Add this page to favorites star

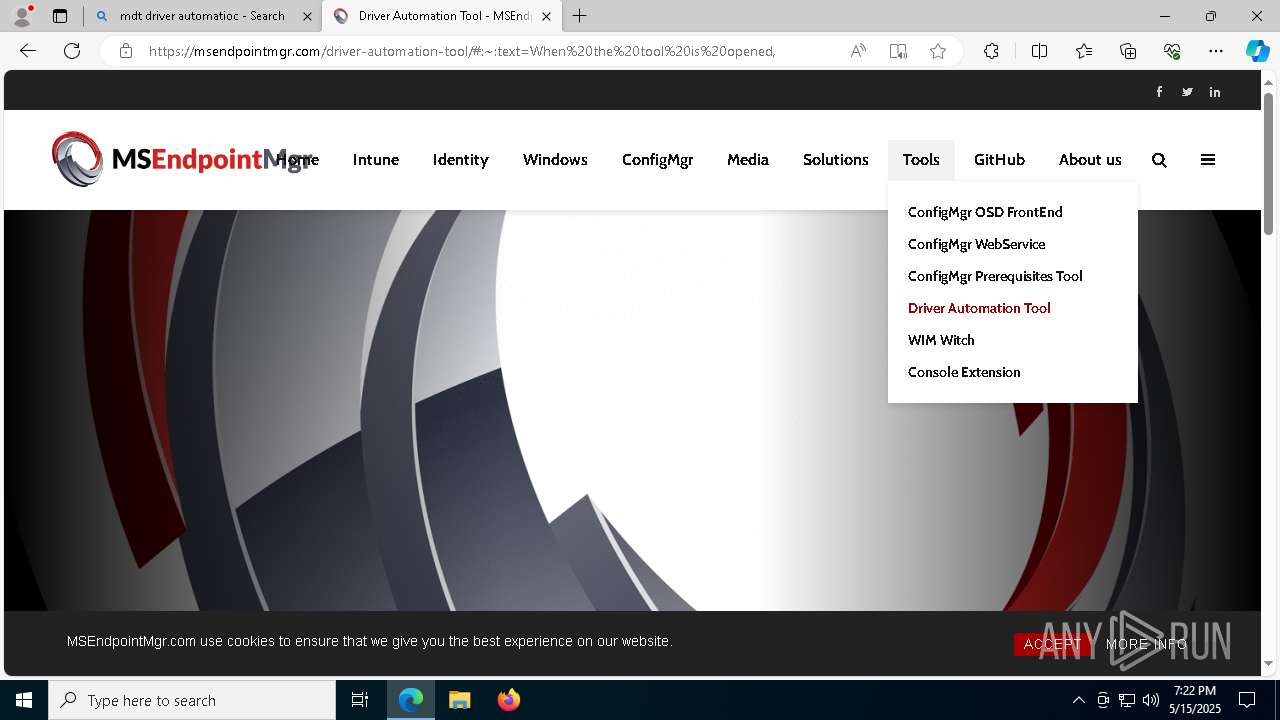point(938,51)
